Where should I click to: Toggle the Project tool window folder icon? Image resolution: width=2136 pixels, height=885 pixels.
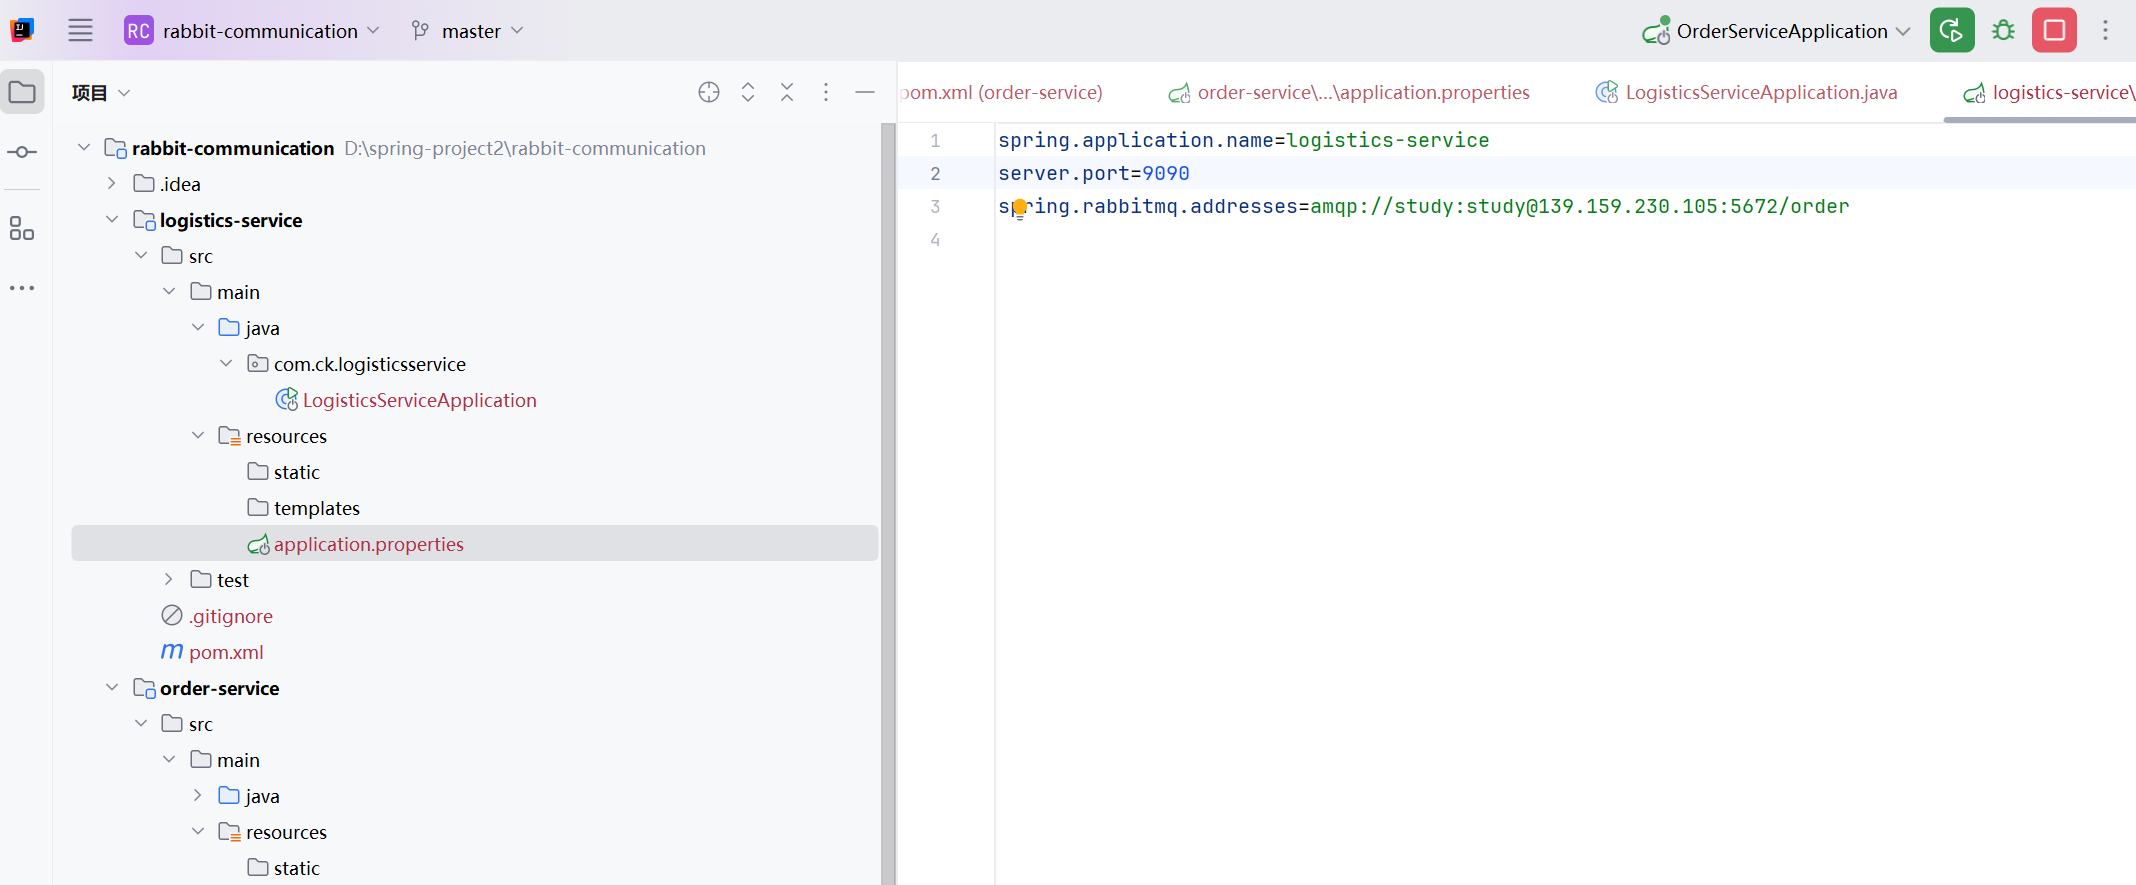pos(22,92)
